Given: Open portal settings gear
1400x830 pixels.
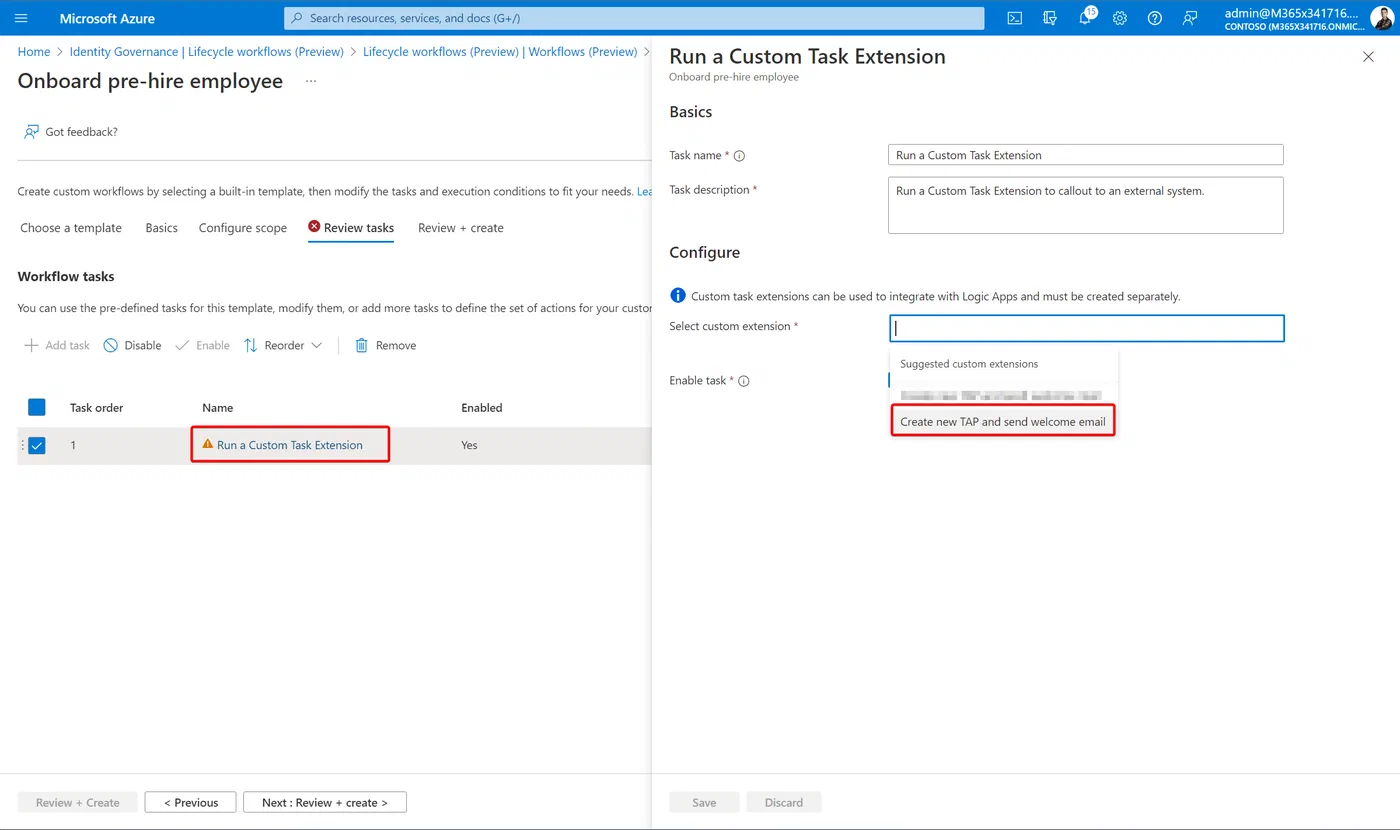Looking at the screenshot, I should pos(1120,18).
